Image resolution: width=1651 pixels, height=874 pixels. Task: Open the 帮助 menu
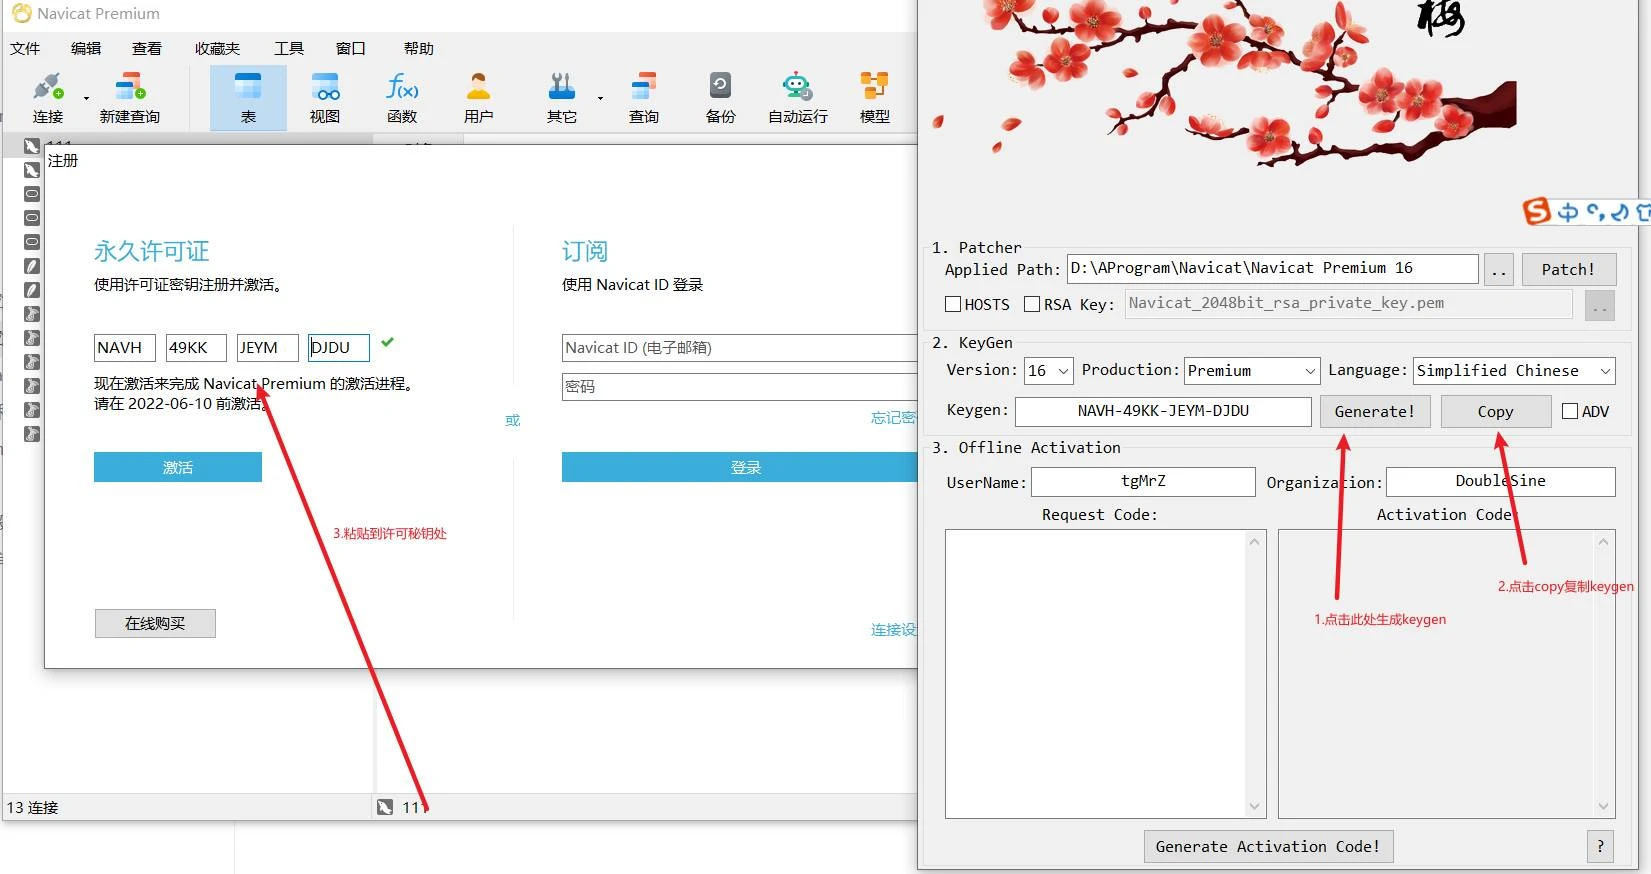[x=419, y=48]
